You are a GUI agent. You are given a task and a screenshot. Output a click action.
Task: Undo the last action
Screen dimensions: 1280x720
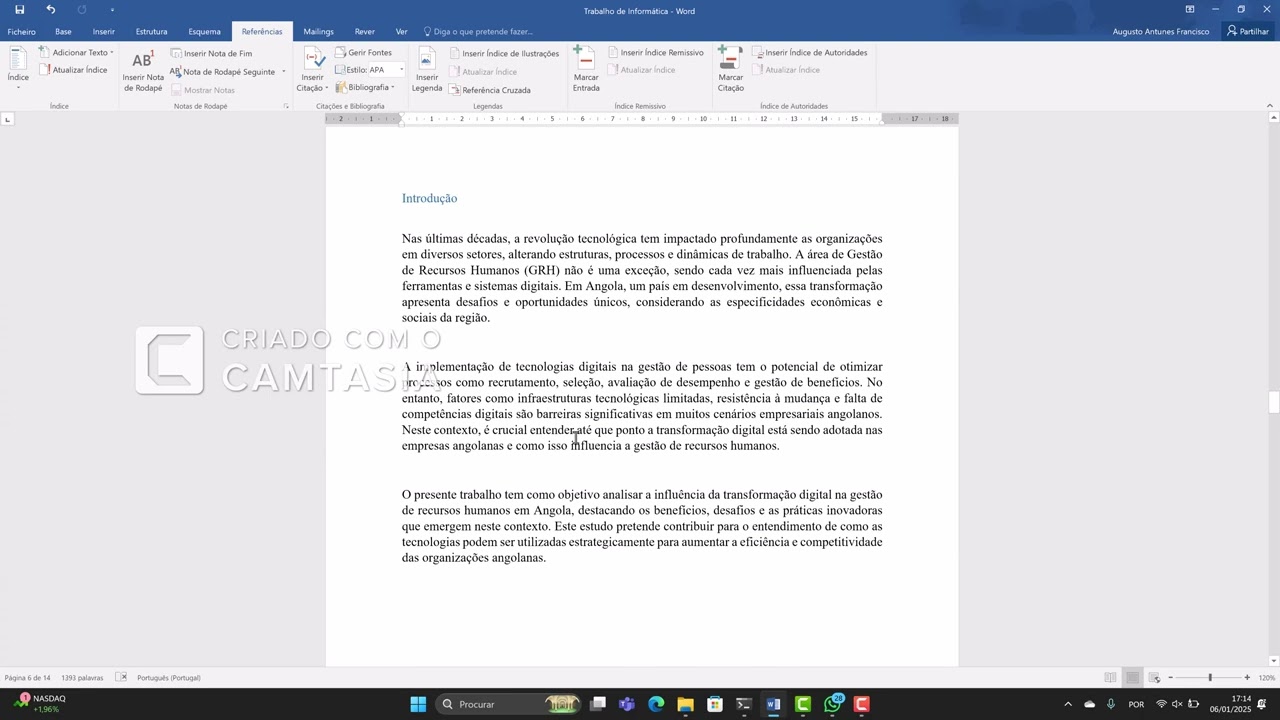pos(50,10)
